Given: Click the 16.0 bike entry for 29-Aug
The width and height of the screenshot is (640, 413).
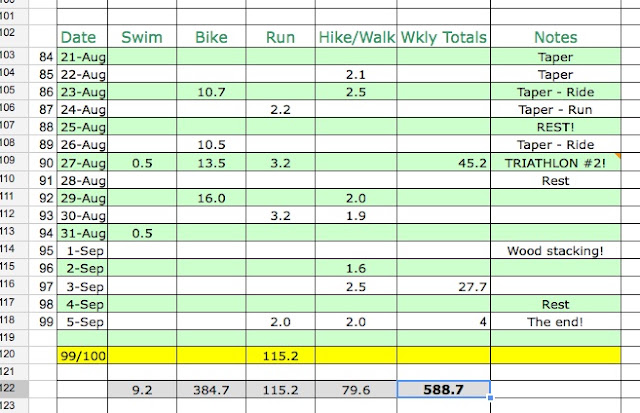Looking at the screenshot, I should click(211, 198).
